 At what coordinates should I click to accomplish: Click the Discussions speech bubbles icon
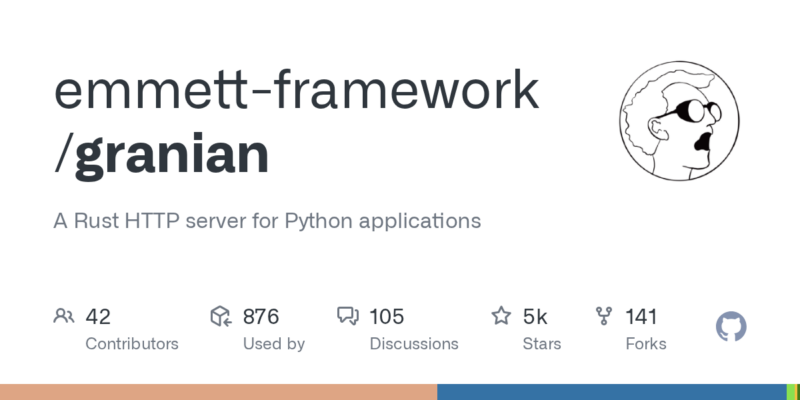(x=348, y=316)
